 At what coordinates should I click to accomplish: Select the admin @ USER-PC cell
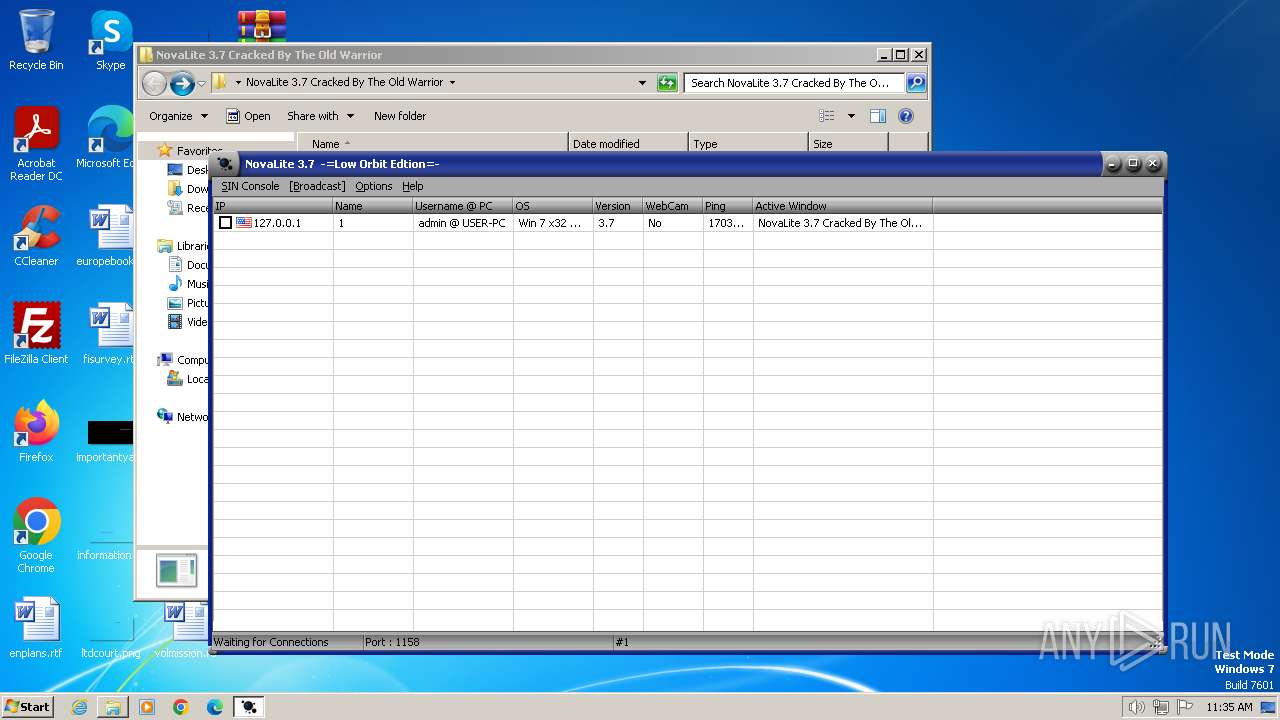462,223
